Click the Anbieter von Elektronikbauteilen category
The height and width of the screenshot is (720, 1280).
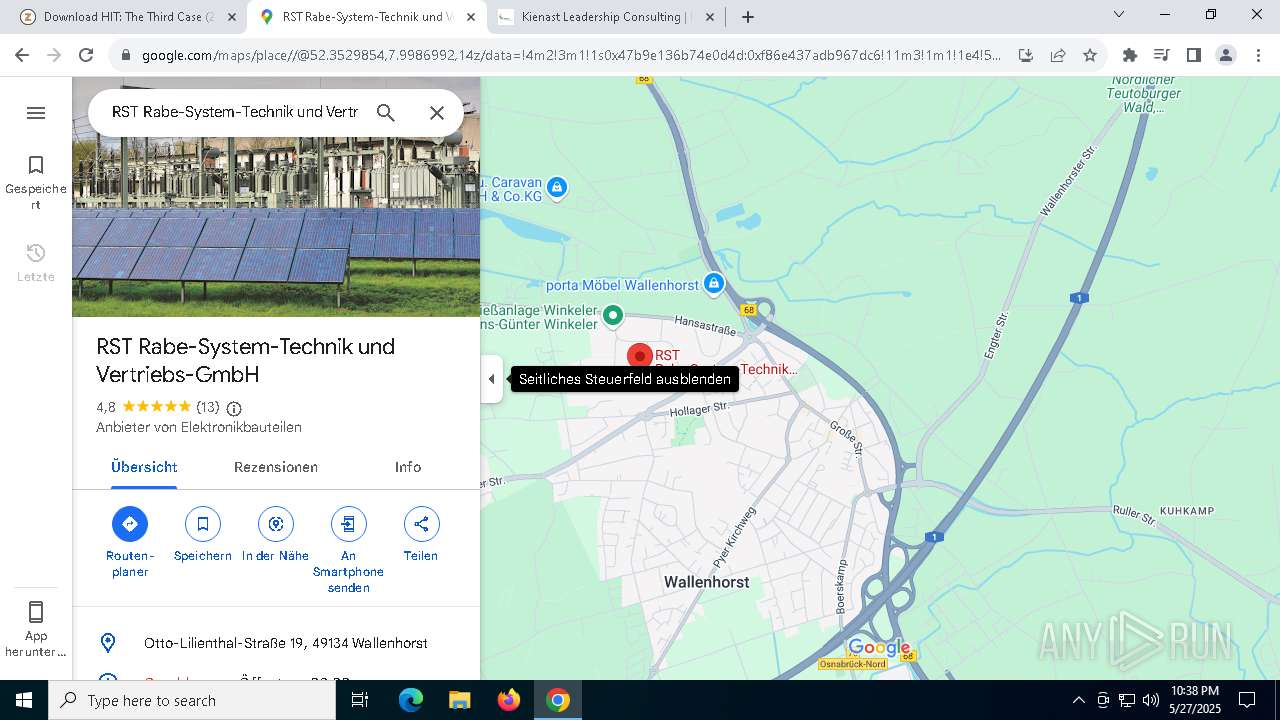(199, 427)
